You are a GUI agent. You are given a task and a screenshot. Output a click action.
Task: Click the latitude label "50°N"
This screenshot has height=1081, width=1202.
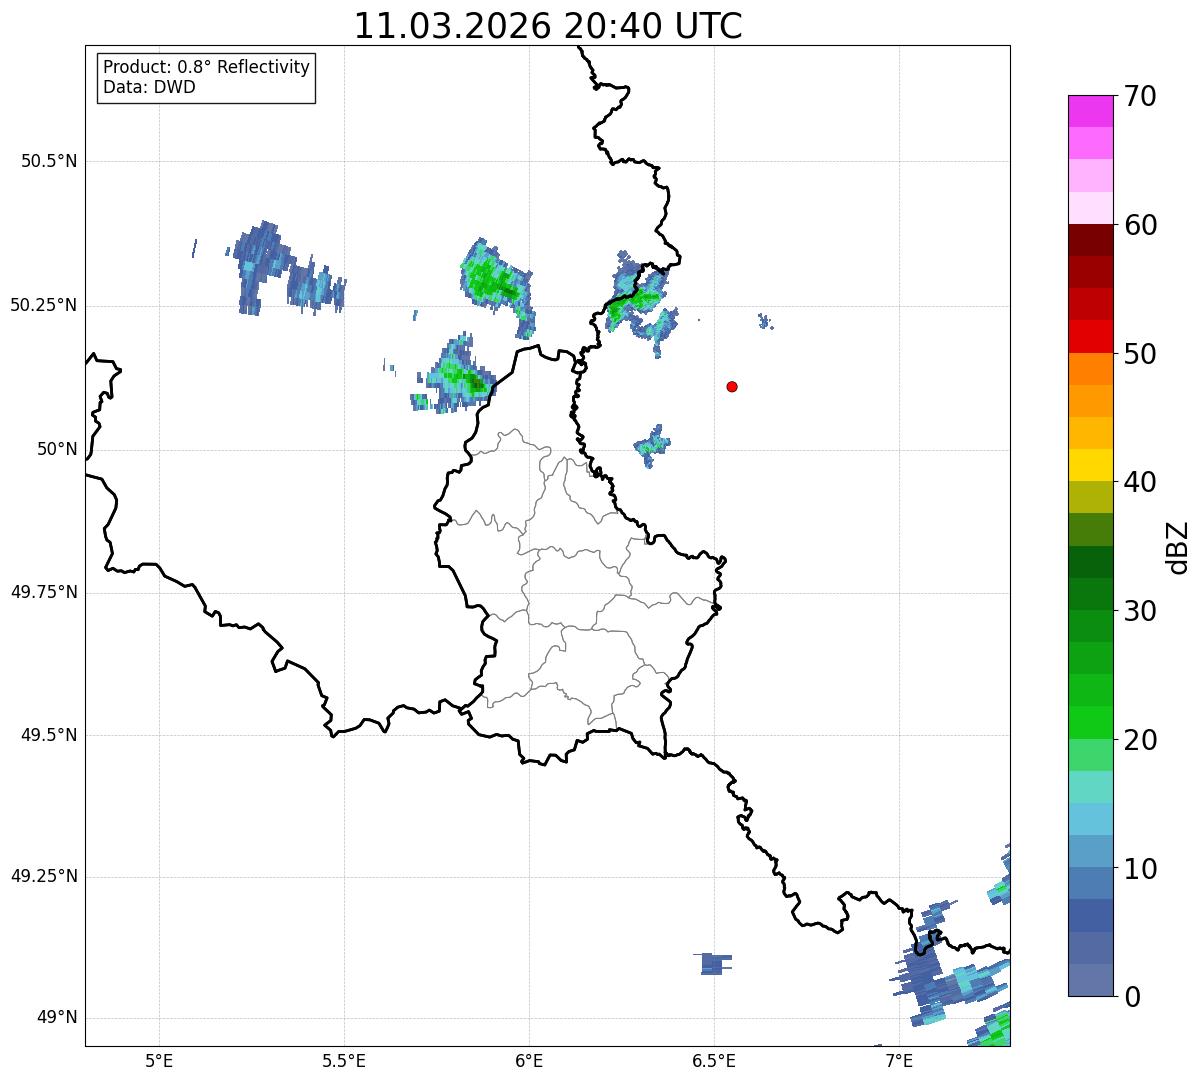coord(58,449)
